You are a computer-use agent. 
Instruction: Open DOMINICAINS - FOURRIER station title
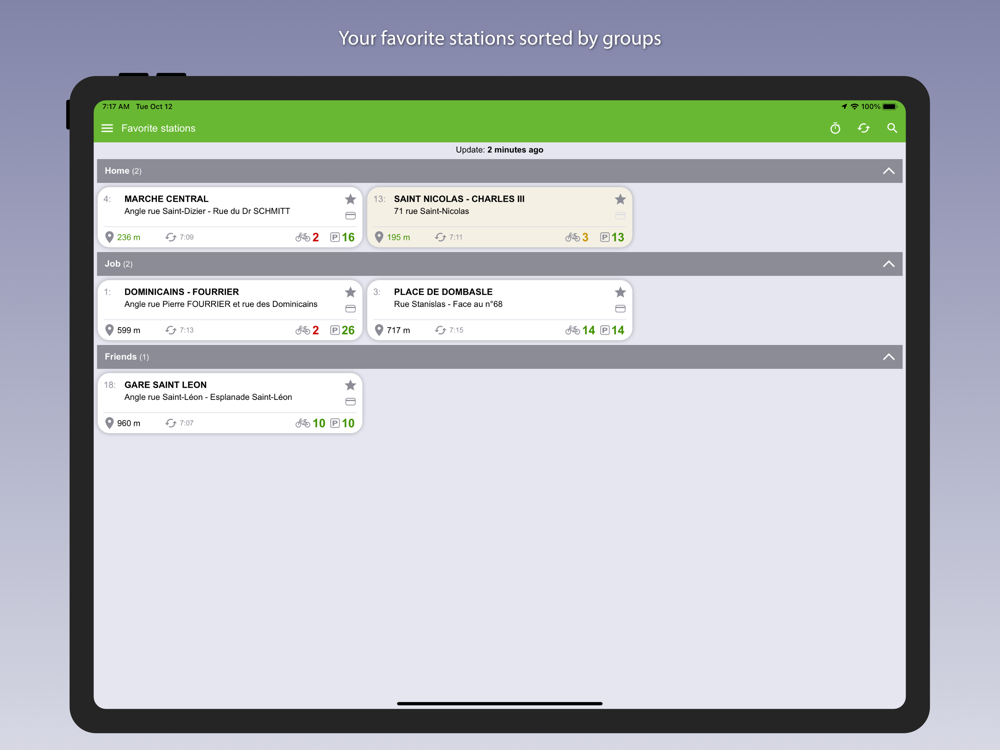point(182,292)
